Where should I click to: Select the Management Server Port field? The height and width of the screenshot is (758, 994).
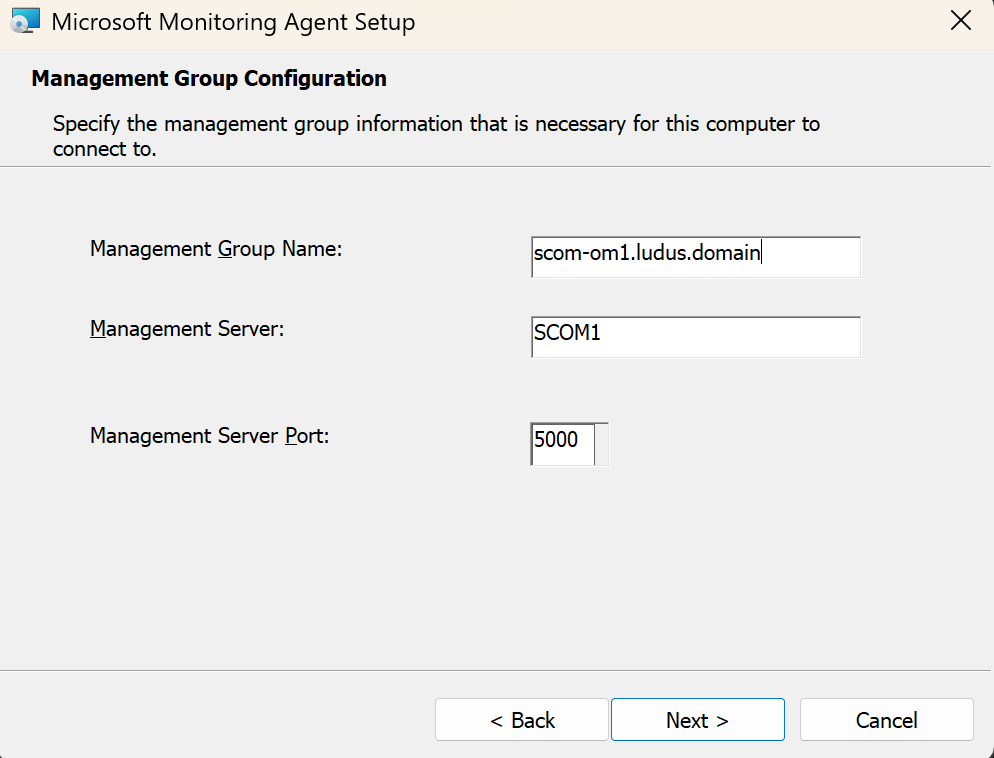point(562,443)
